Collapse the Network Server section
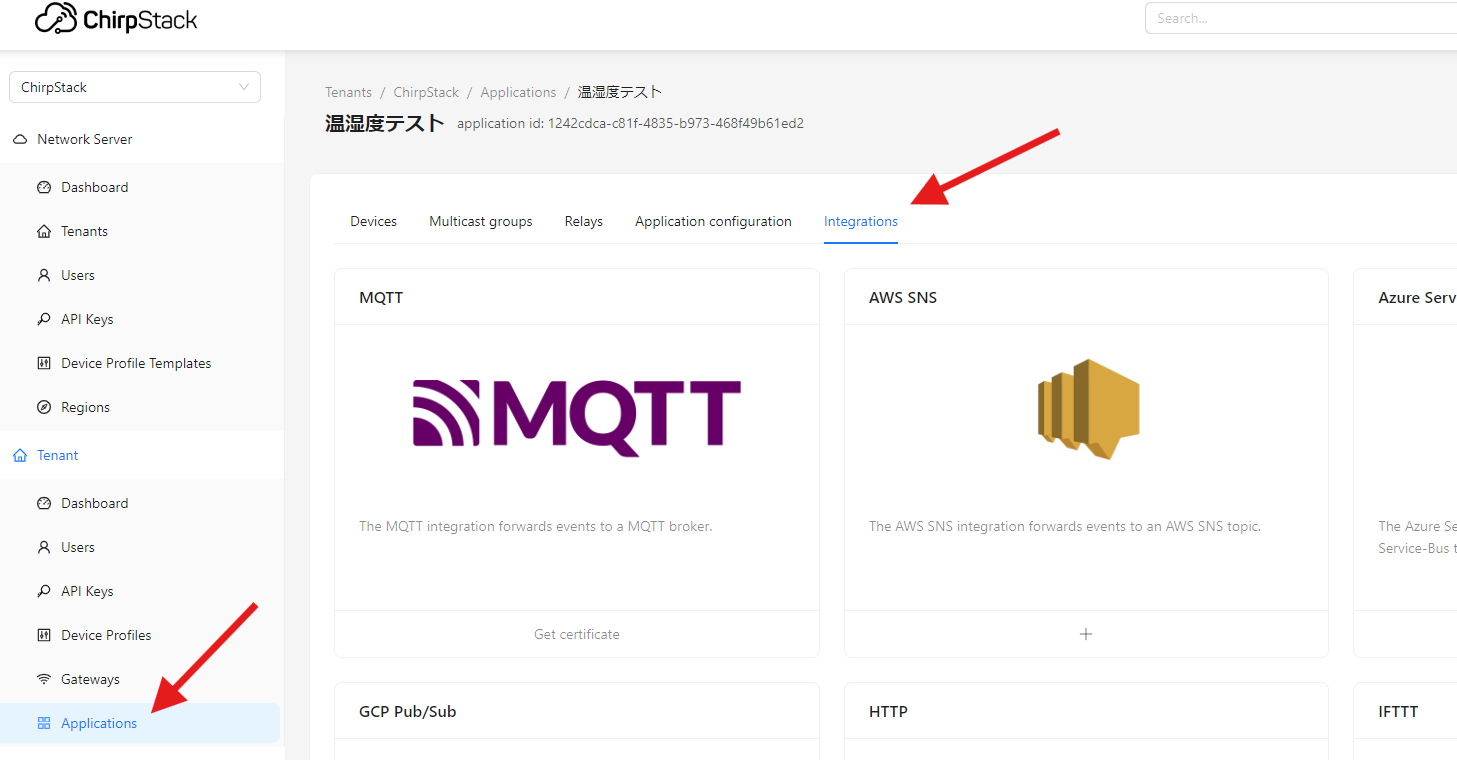The height and width of the screenshot is (760, 1457). point(142,139)
